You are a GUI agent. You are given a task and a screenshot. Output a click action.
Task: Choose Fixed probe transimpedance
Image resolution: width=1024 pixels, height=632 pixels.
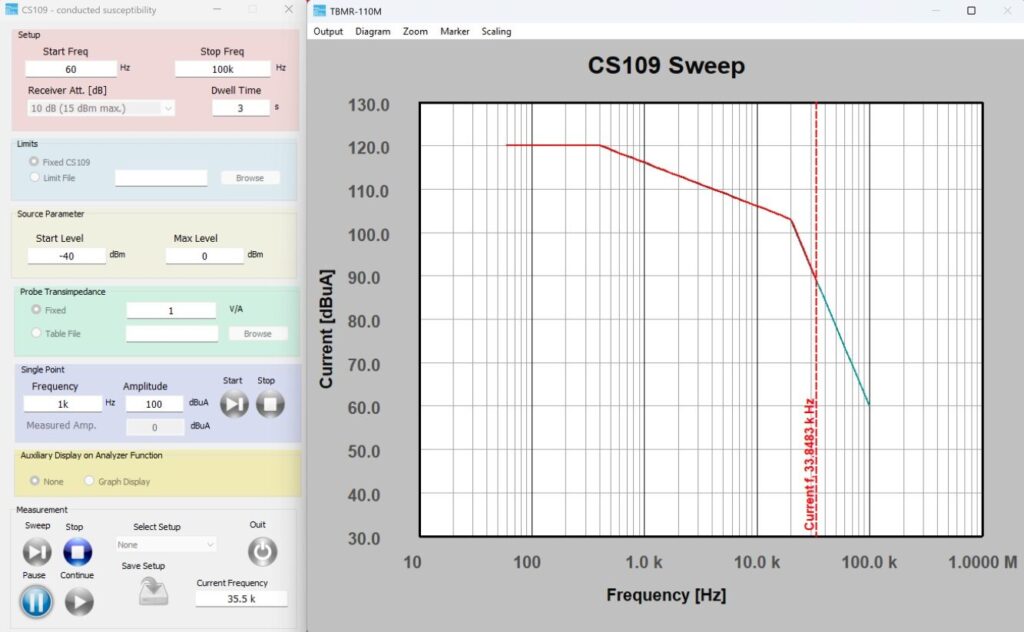point(36,309)
